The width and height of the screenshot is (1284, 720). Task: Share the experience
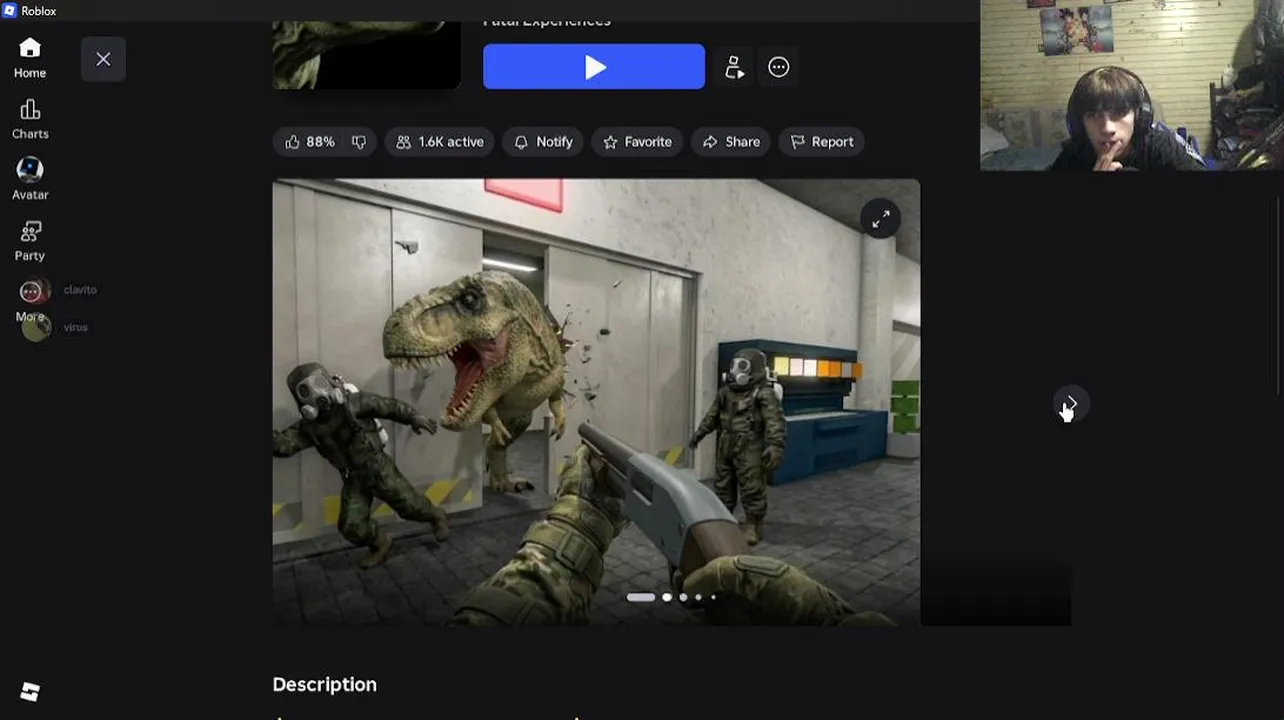[731, 142]
